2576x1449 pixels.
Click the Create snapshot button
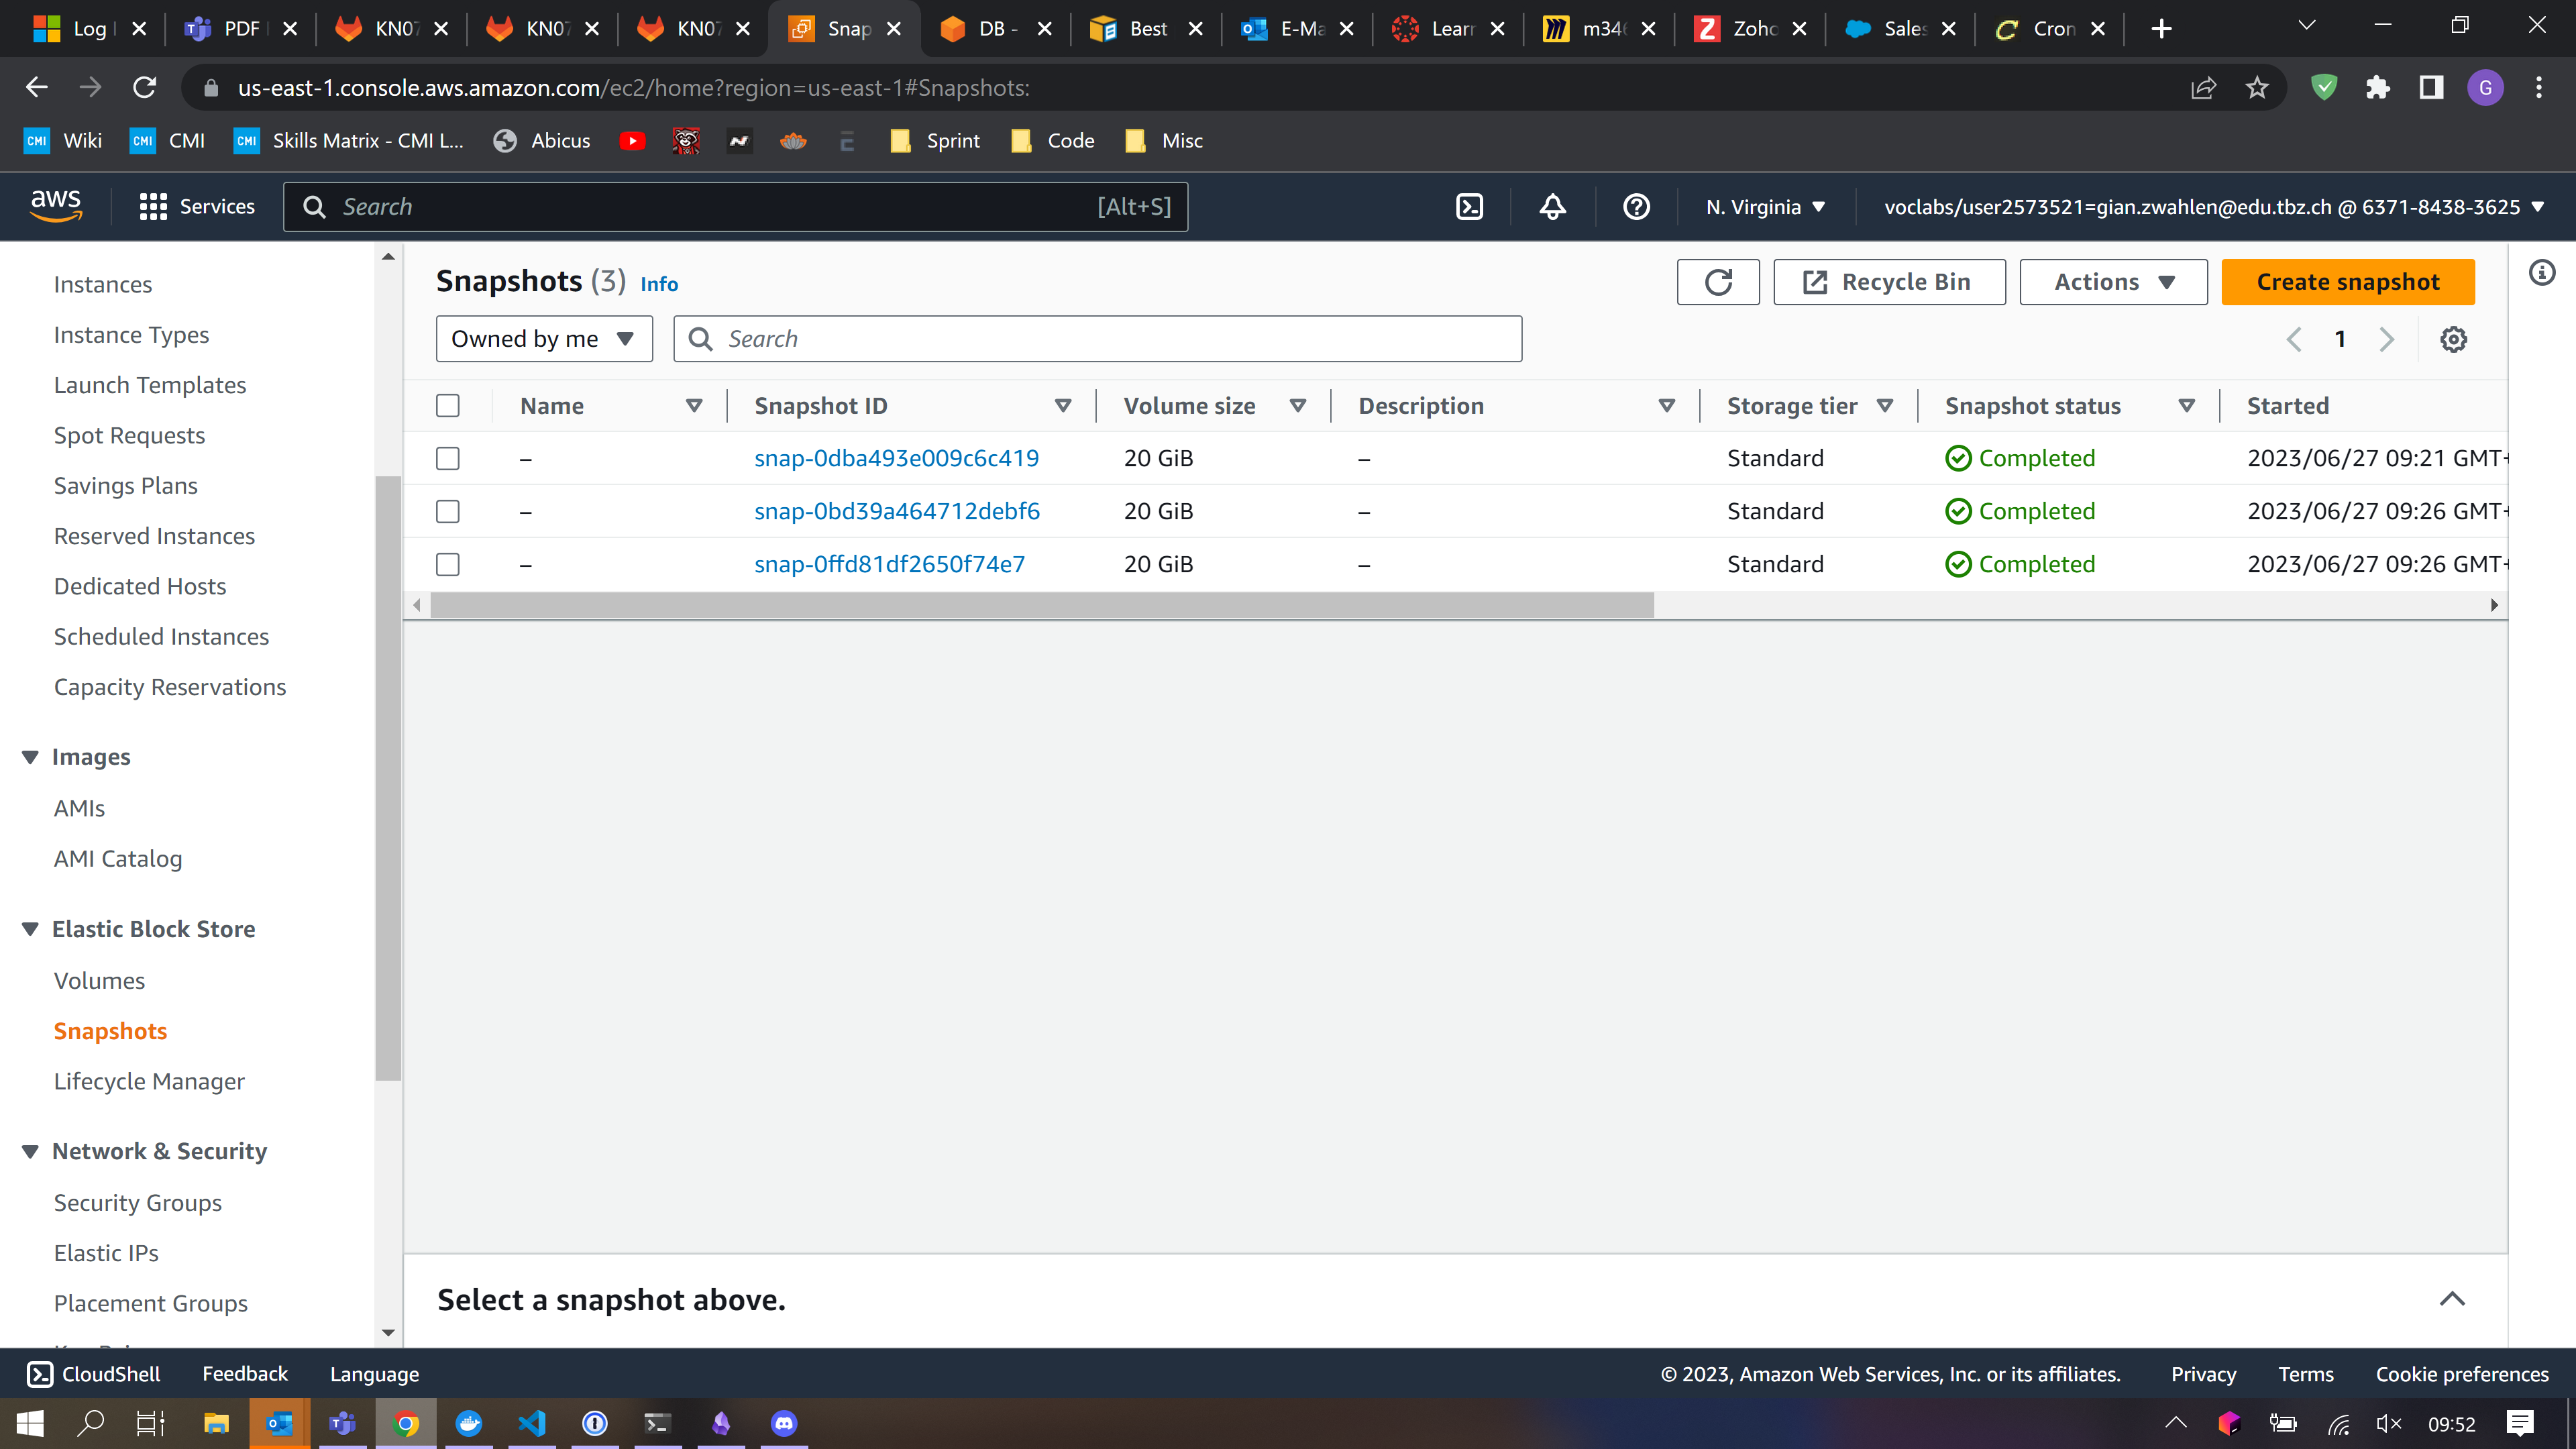(2347, 282)
